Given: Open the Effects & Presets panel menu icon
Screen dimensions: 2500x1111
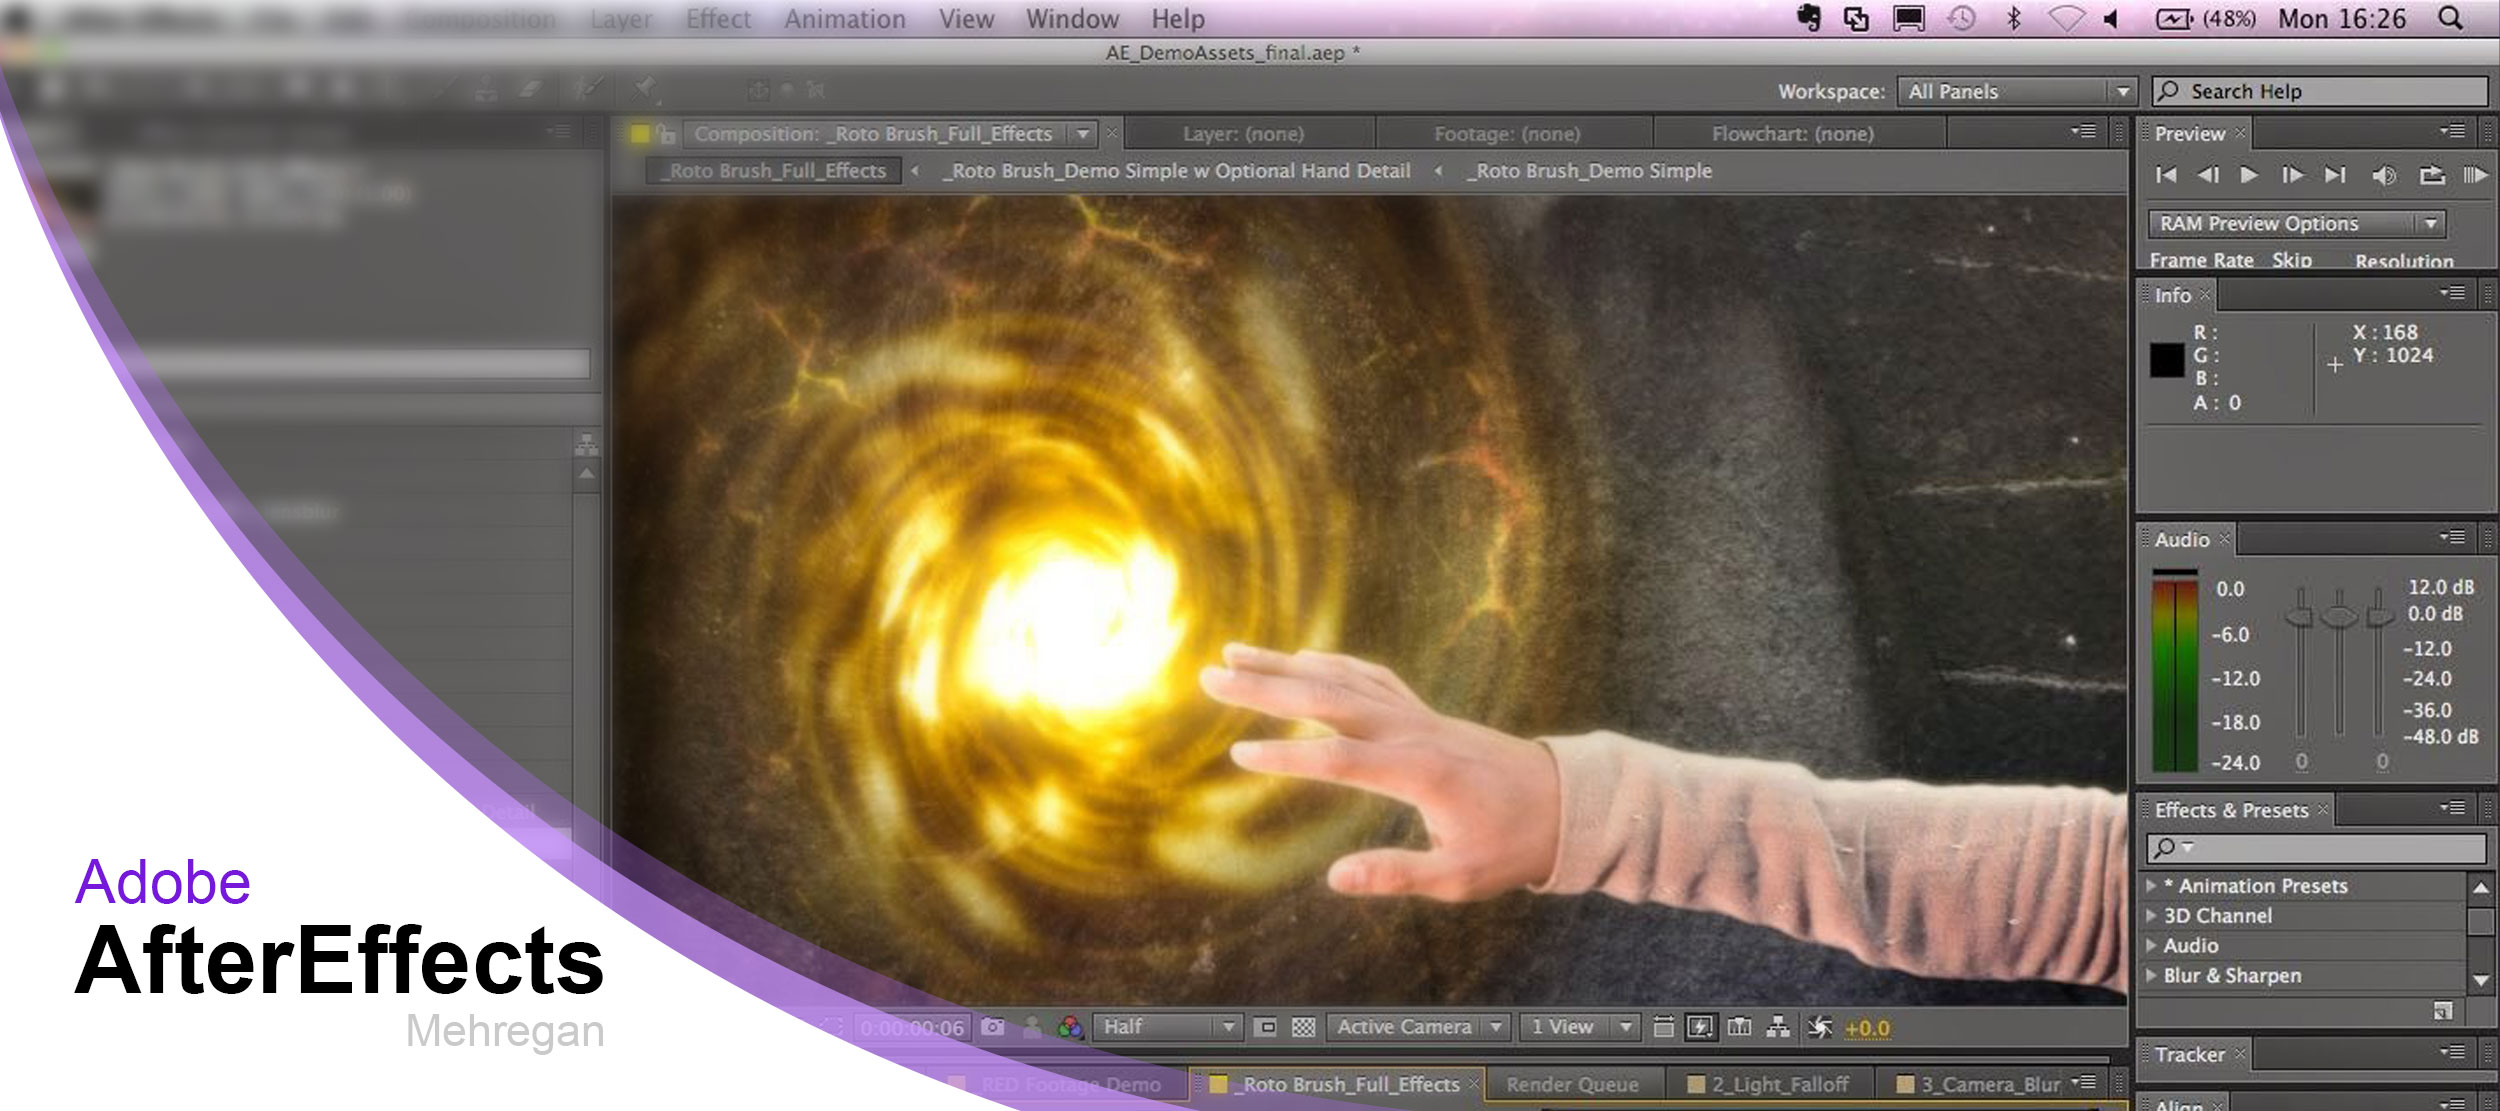Looking at the screenshot, I should point(2453,808).
